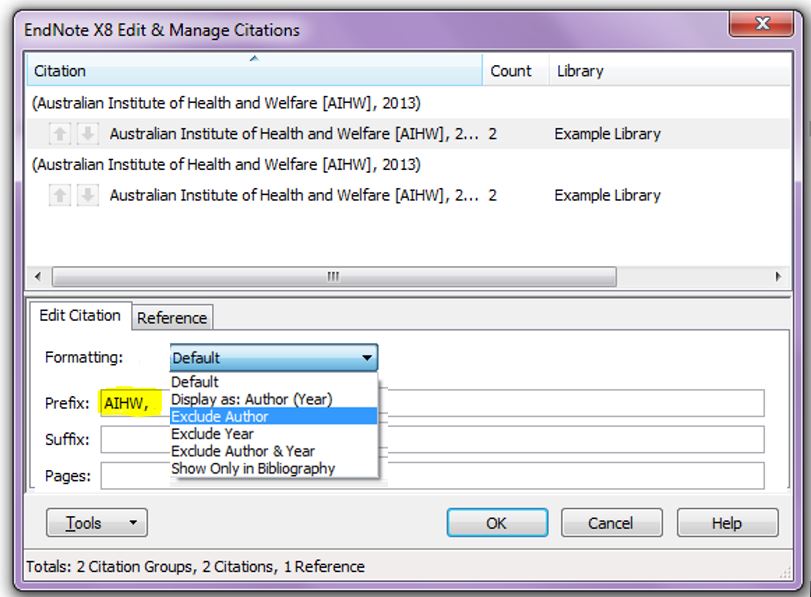Click move-down arrow in second AIHW citation row
This screenshot has width=811, height=597.
(x=88, y=196)
